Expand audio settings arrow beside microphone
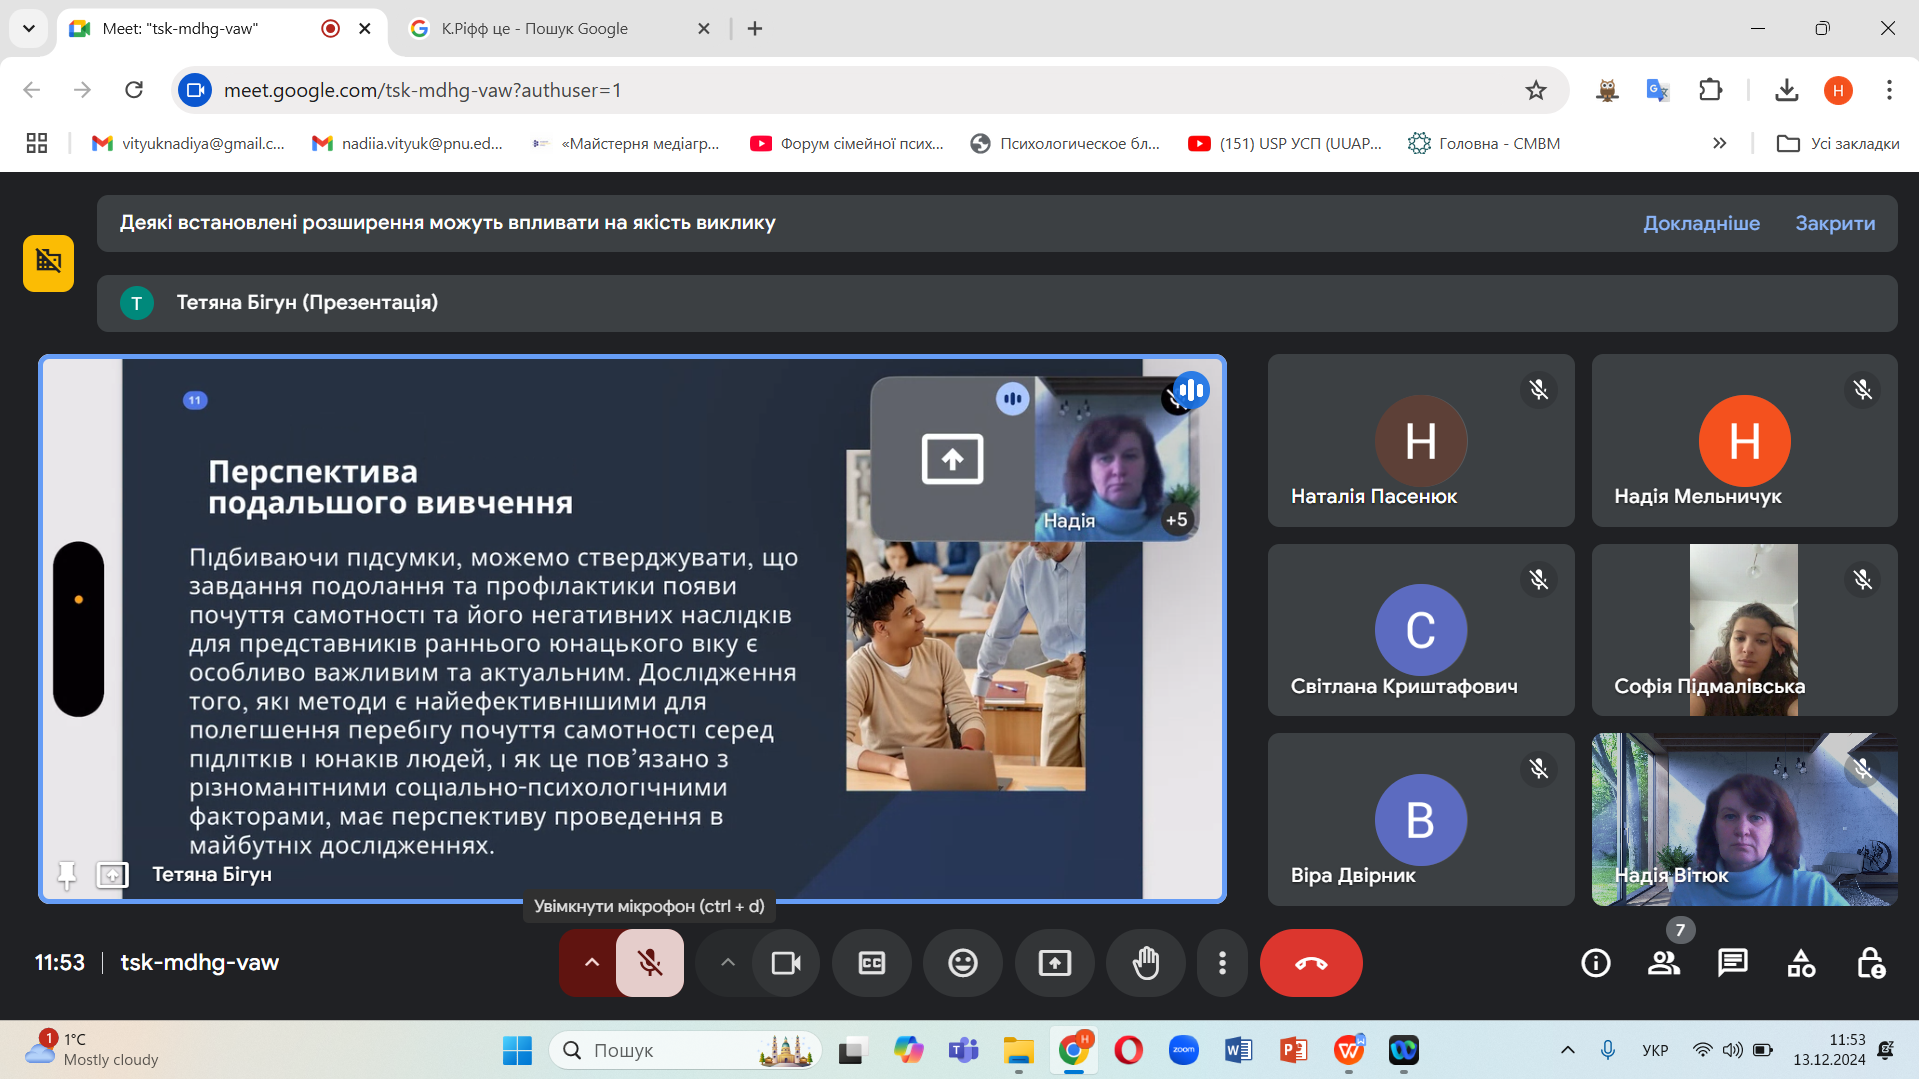 click(592, 963)
